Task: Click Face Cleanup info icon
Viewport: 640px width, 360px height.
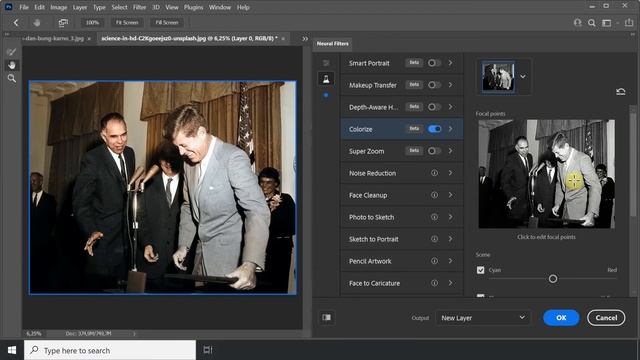Action: tap(434, 195)
